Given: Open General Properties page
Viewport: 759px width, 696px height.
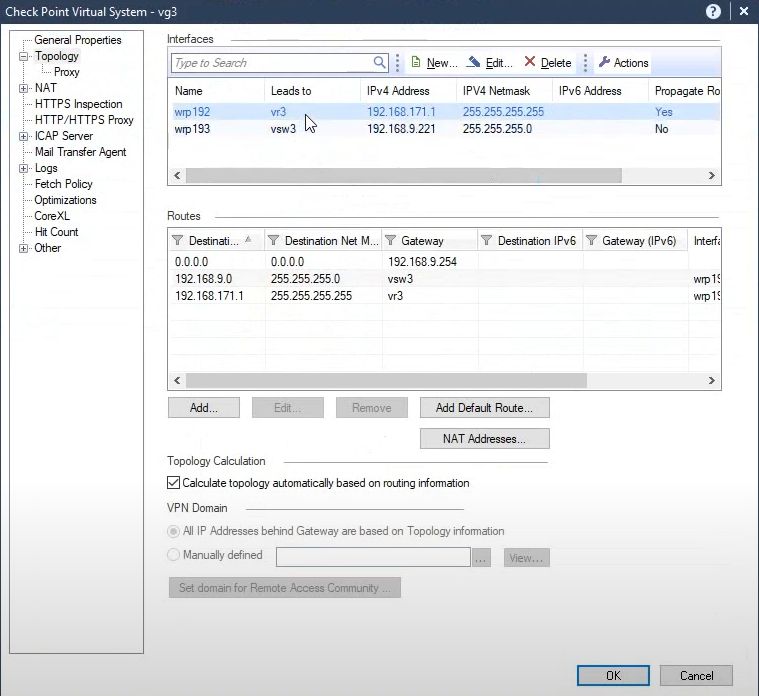Looking at the screenshot, I should tap(77, 40).
